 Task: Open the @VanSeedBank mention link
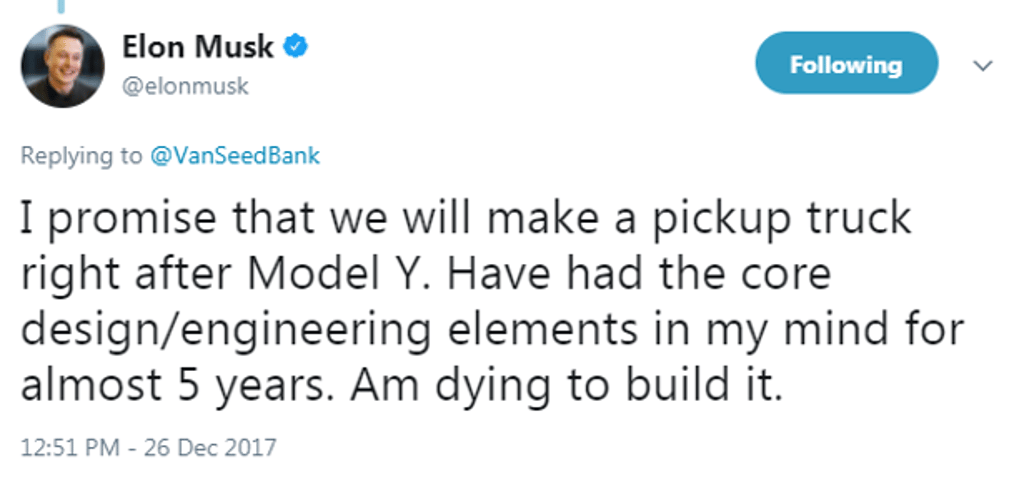[235, 156]
